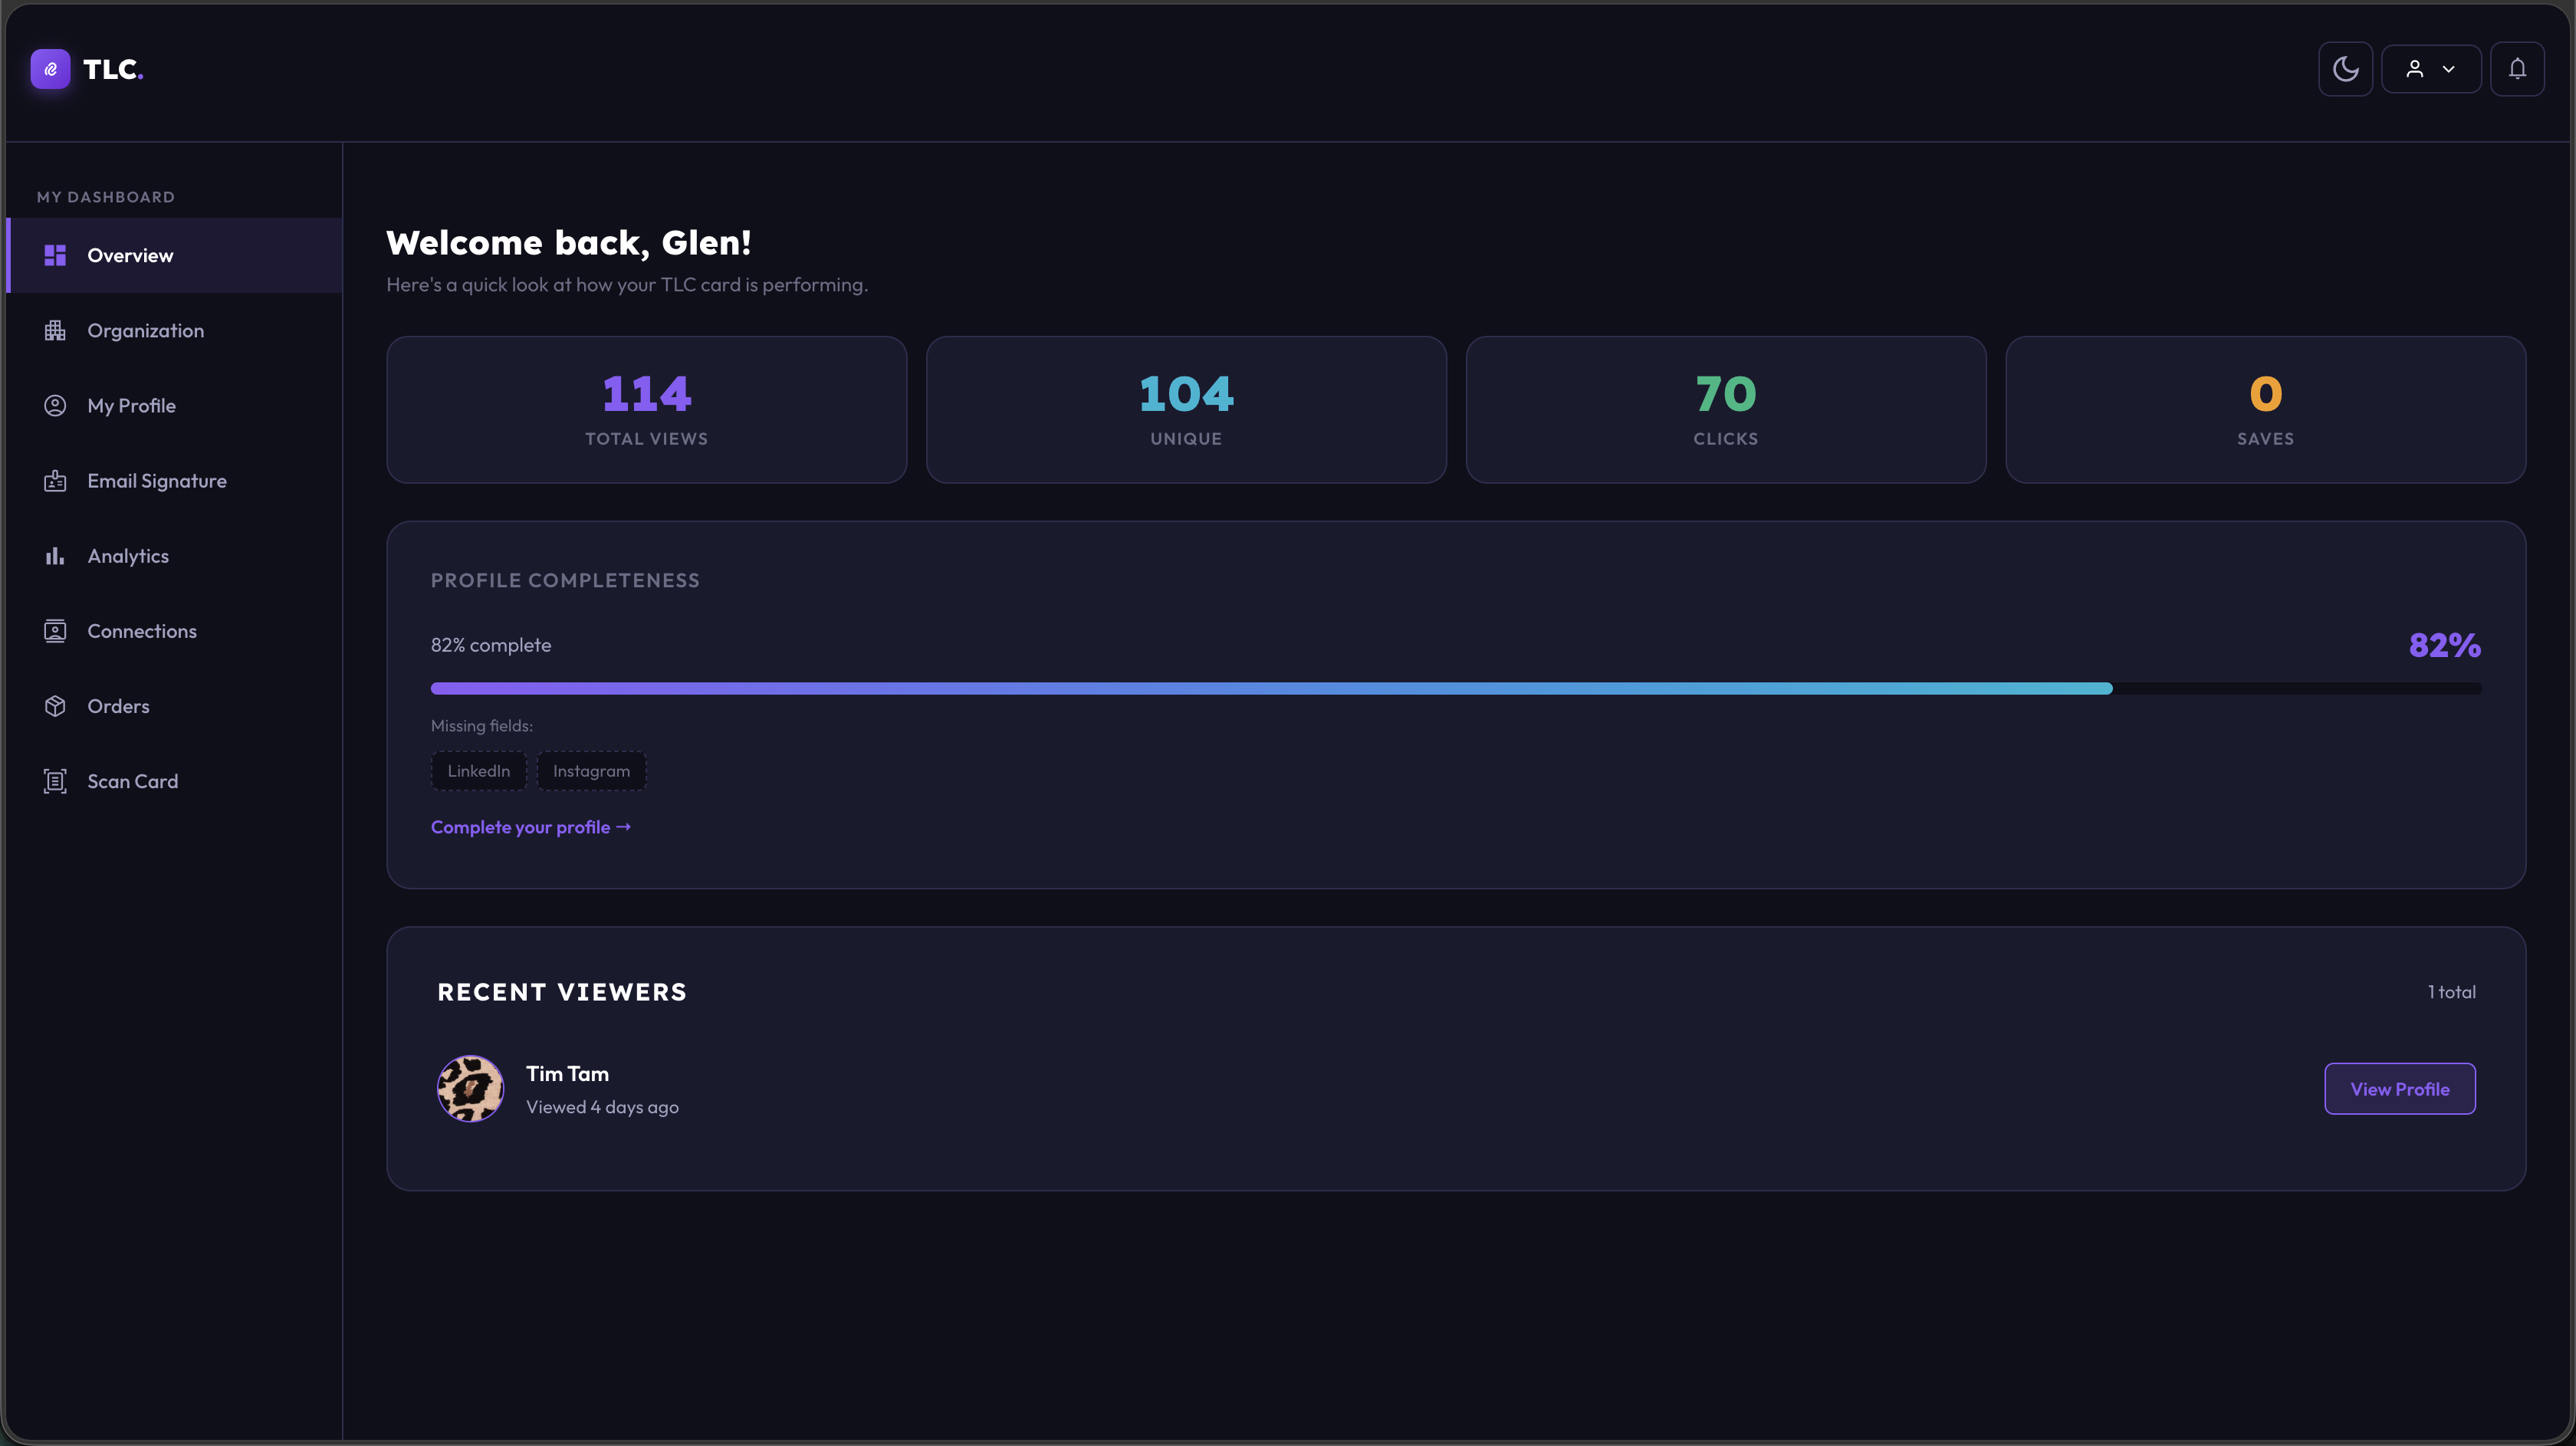Open notifications bell icon
The width and height of the screenshot is (2576, 1446).
2517,69
